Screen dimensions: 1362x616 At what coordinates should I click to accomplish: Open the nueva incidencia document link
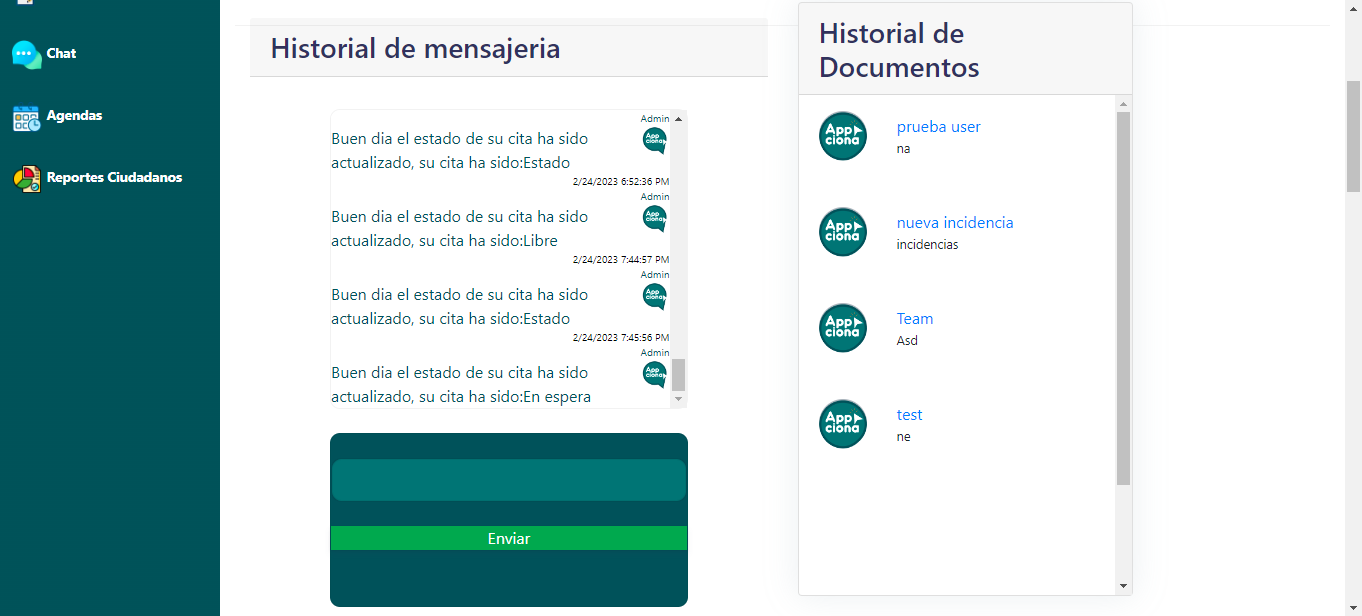[x=954, y=223]
